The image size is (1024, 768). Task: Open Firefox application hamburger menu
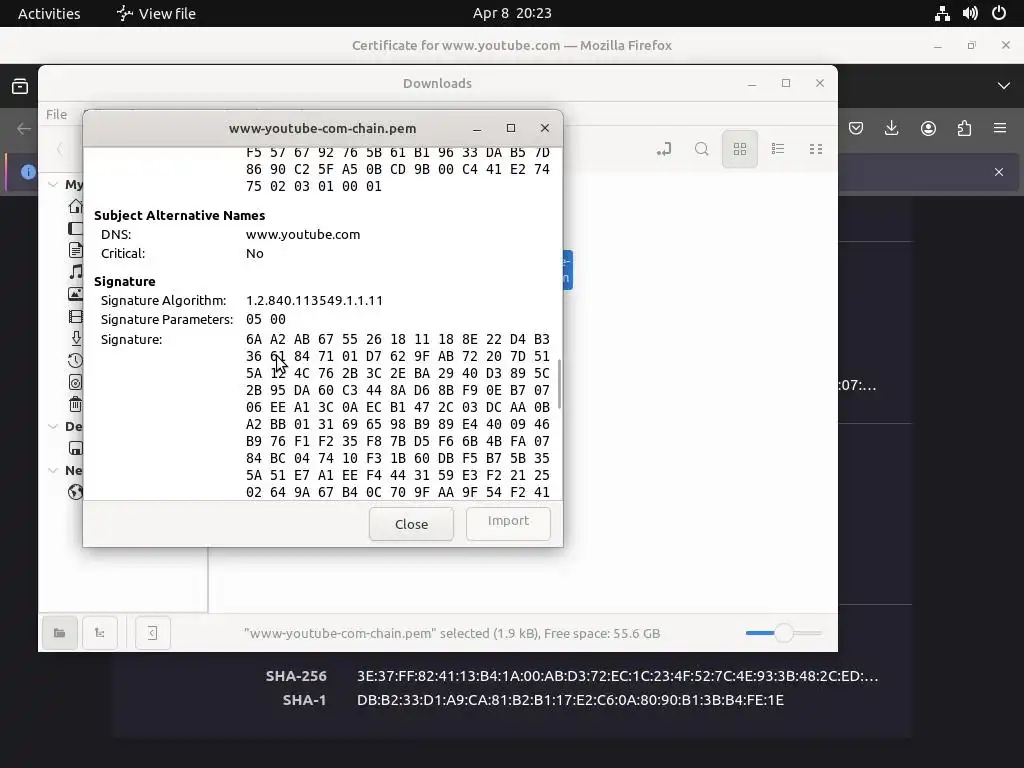1000,128
